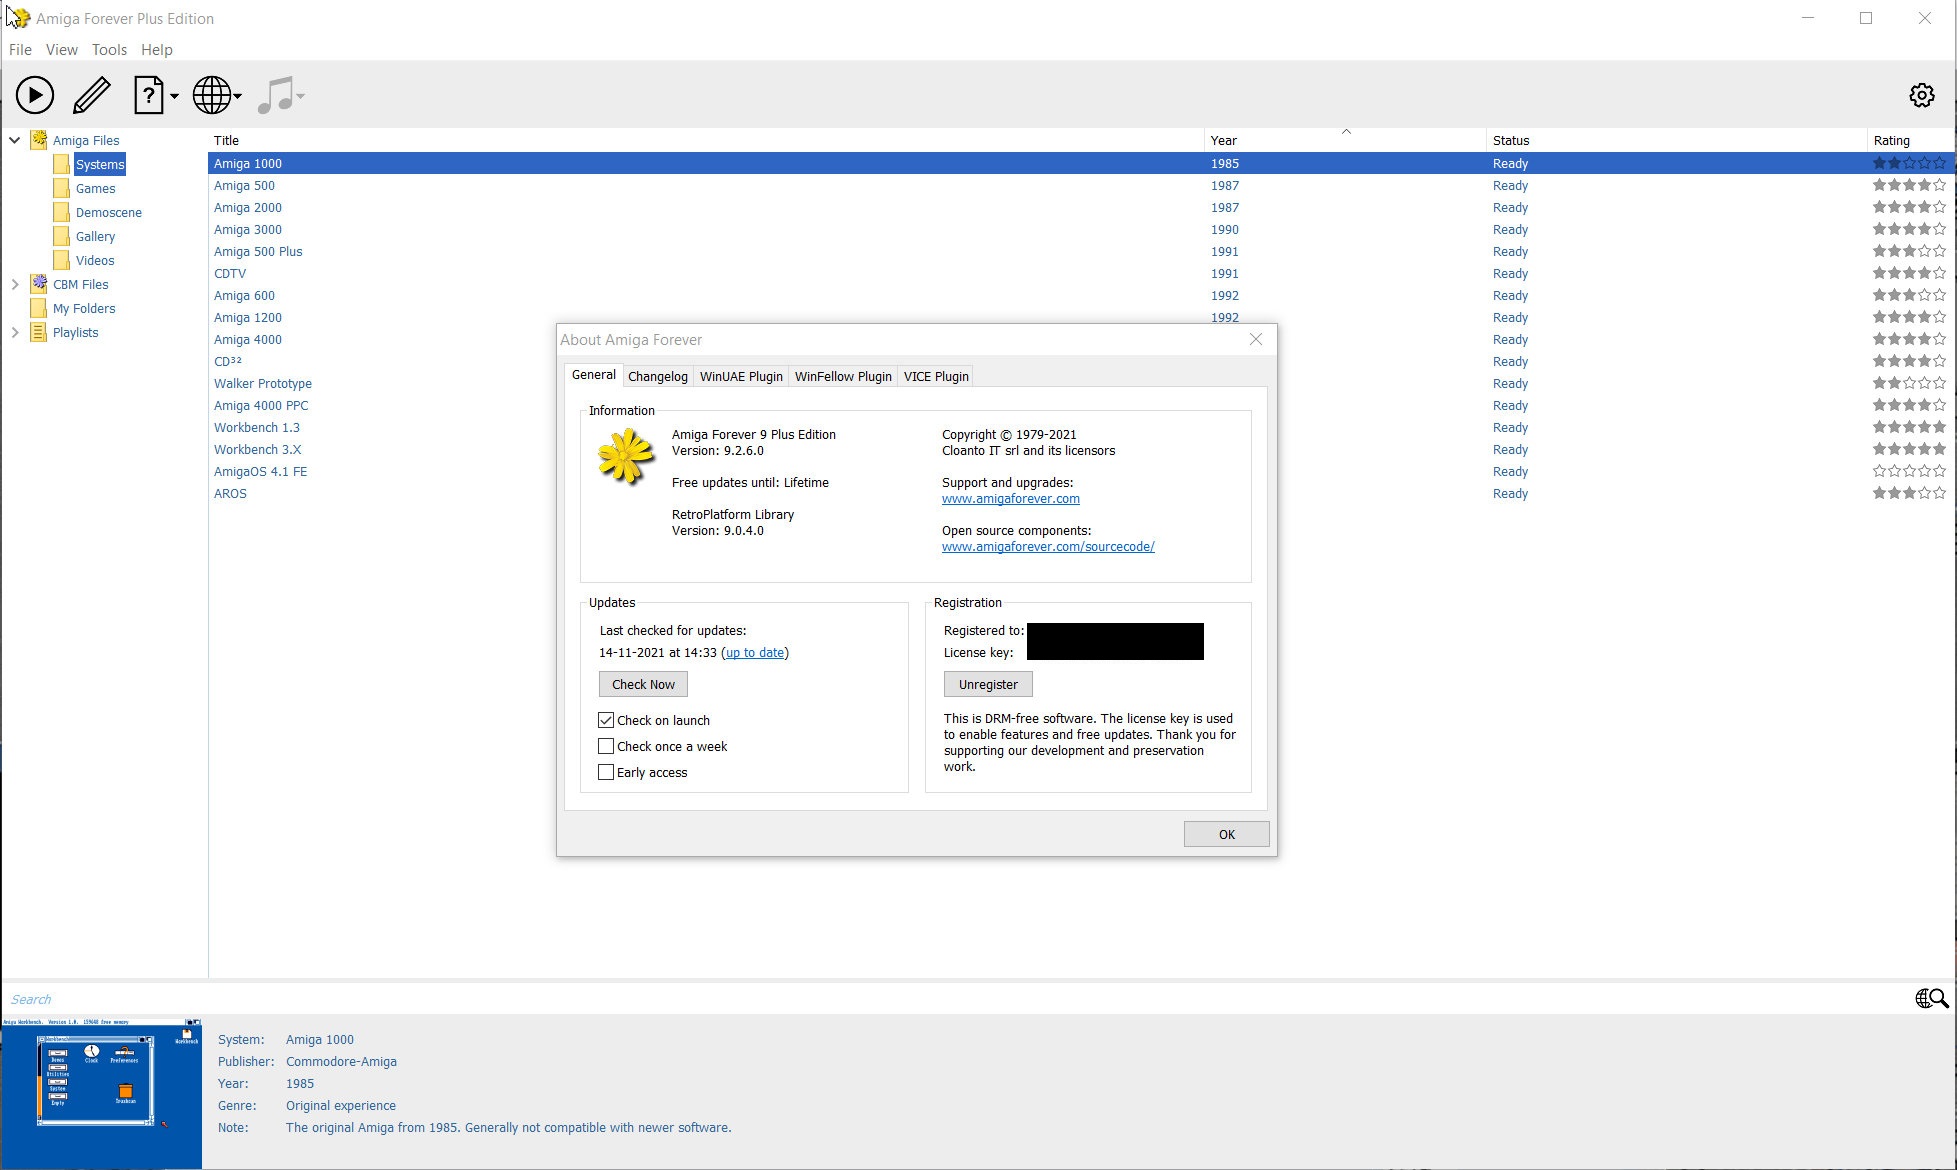Expand the Playlists tree node
Viewport: 1957px width, 1170px height.
point(15,332)
